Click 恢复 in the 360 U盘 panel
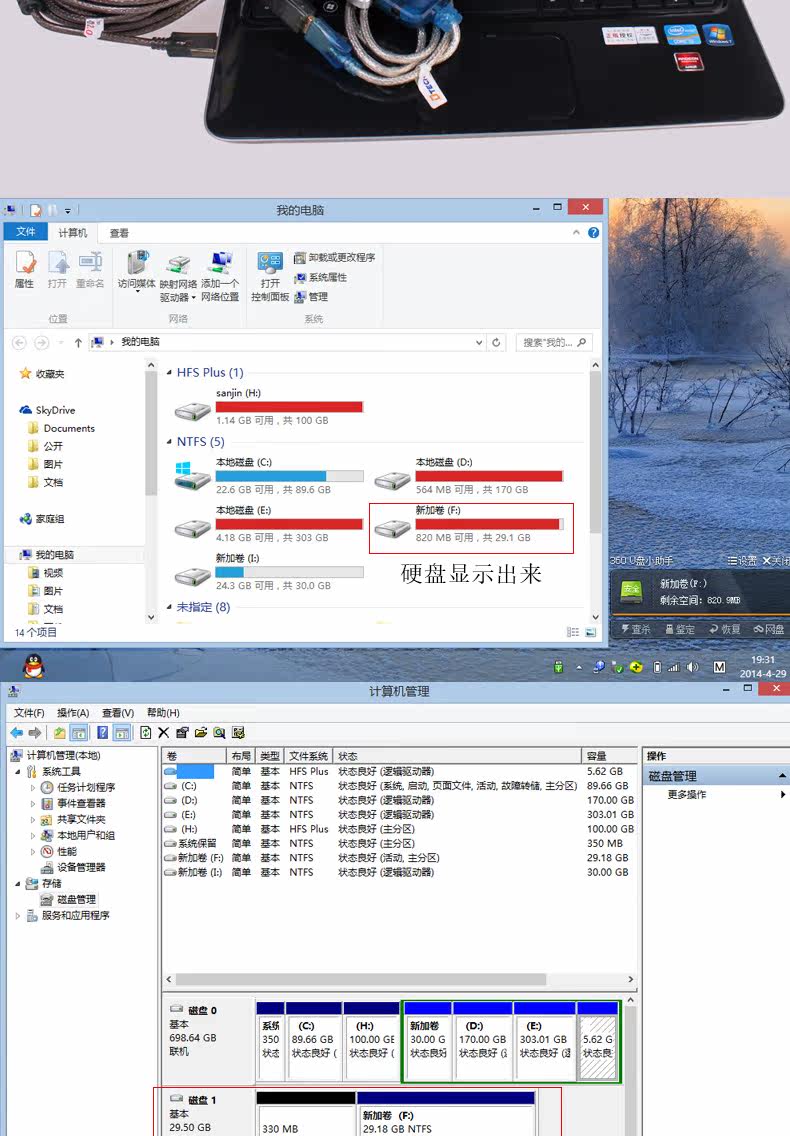The height and width of the screenshot is (1136, 790). coord(725,629)
